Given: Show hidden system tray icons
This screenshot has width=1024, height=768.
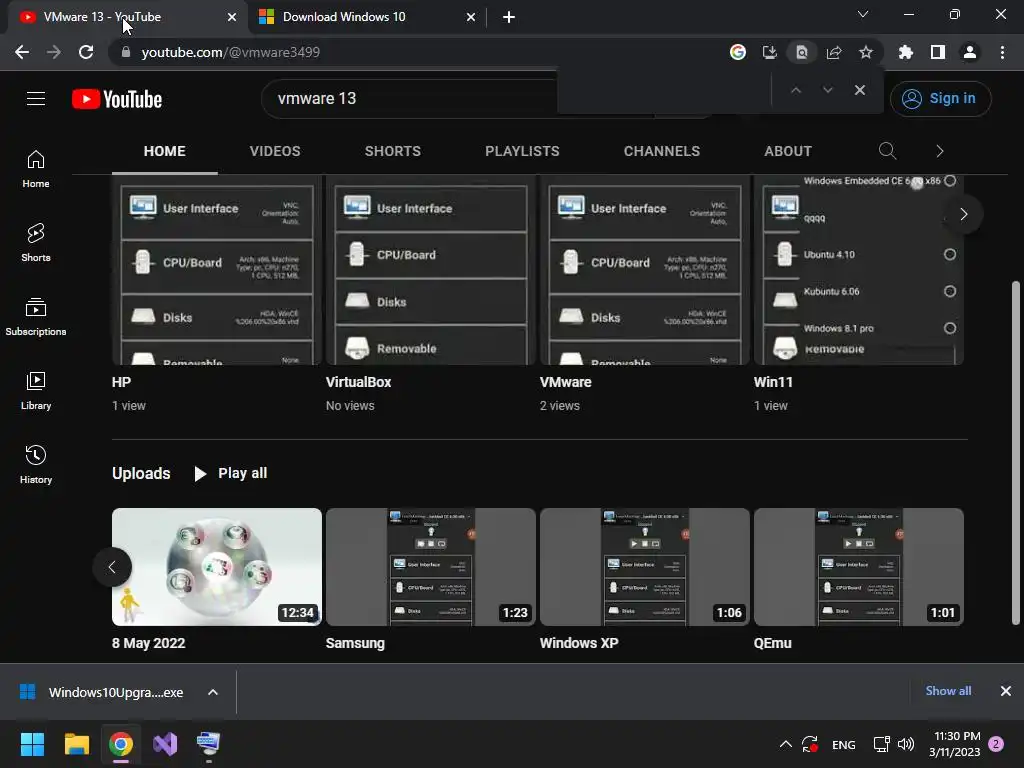Looking at the screenshot, I should pyautogui.click(x=786, y=744).
